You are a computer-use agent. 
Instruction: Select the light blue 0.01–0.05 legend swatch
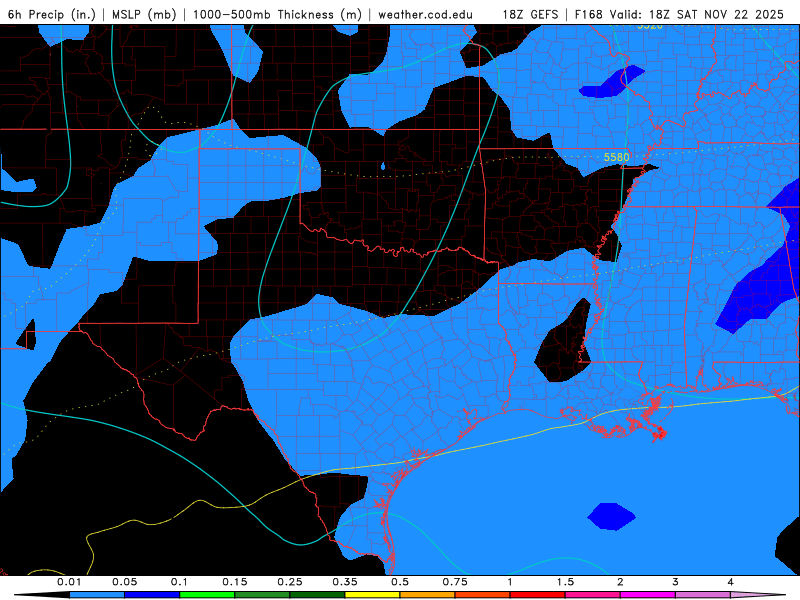(97, 595)
